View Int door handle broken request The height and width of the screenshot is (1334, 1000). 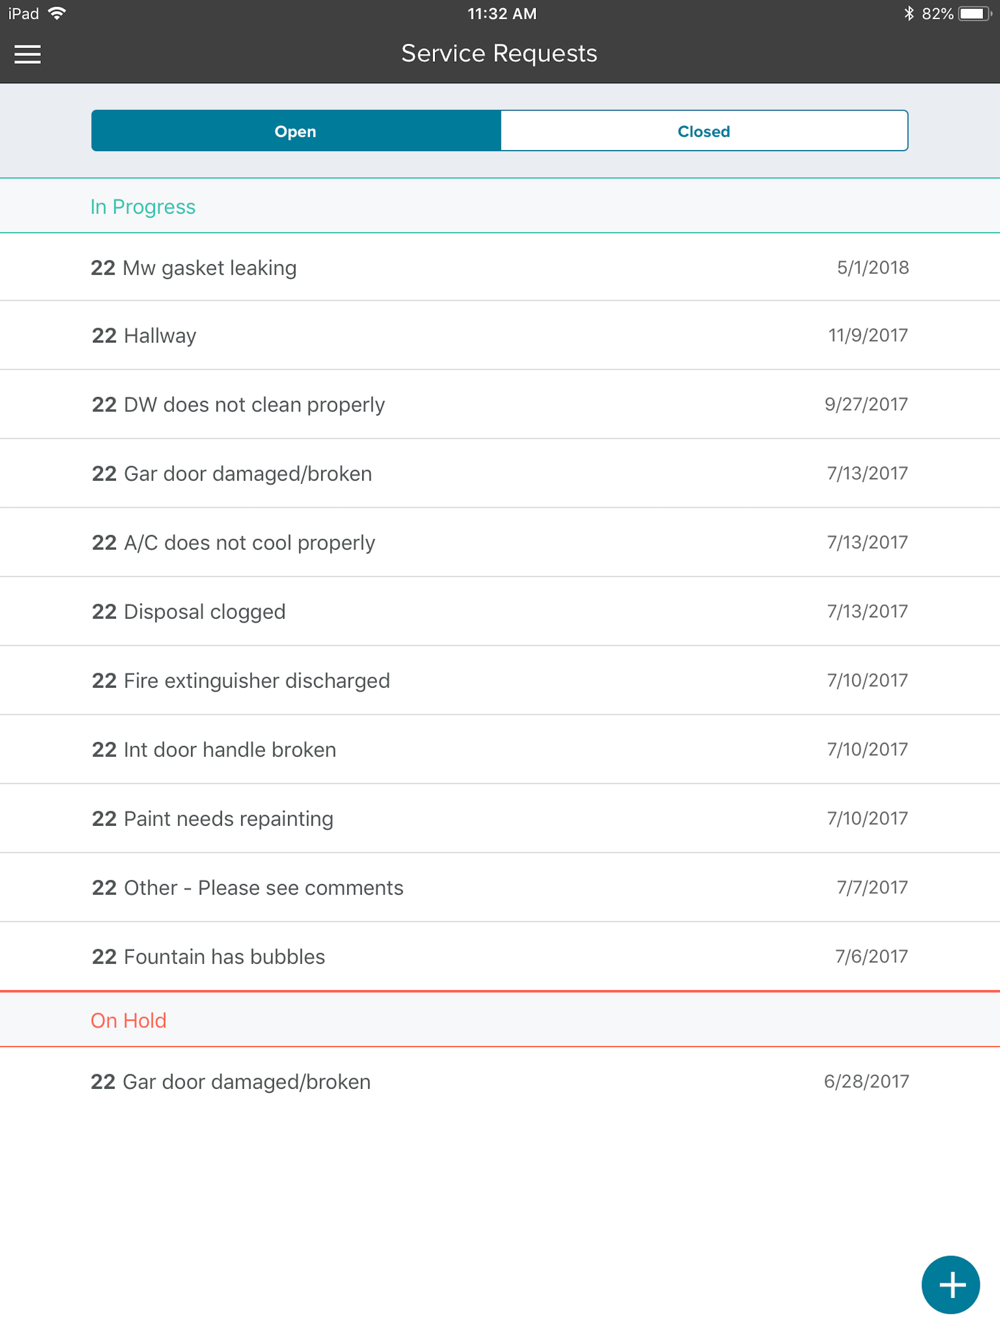(500, 750)
